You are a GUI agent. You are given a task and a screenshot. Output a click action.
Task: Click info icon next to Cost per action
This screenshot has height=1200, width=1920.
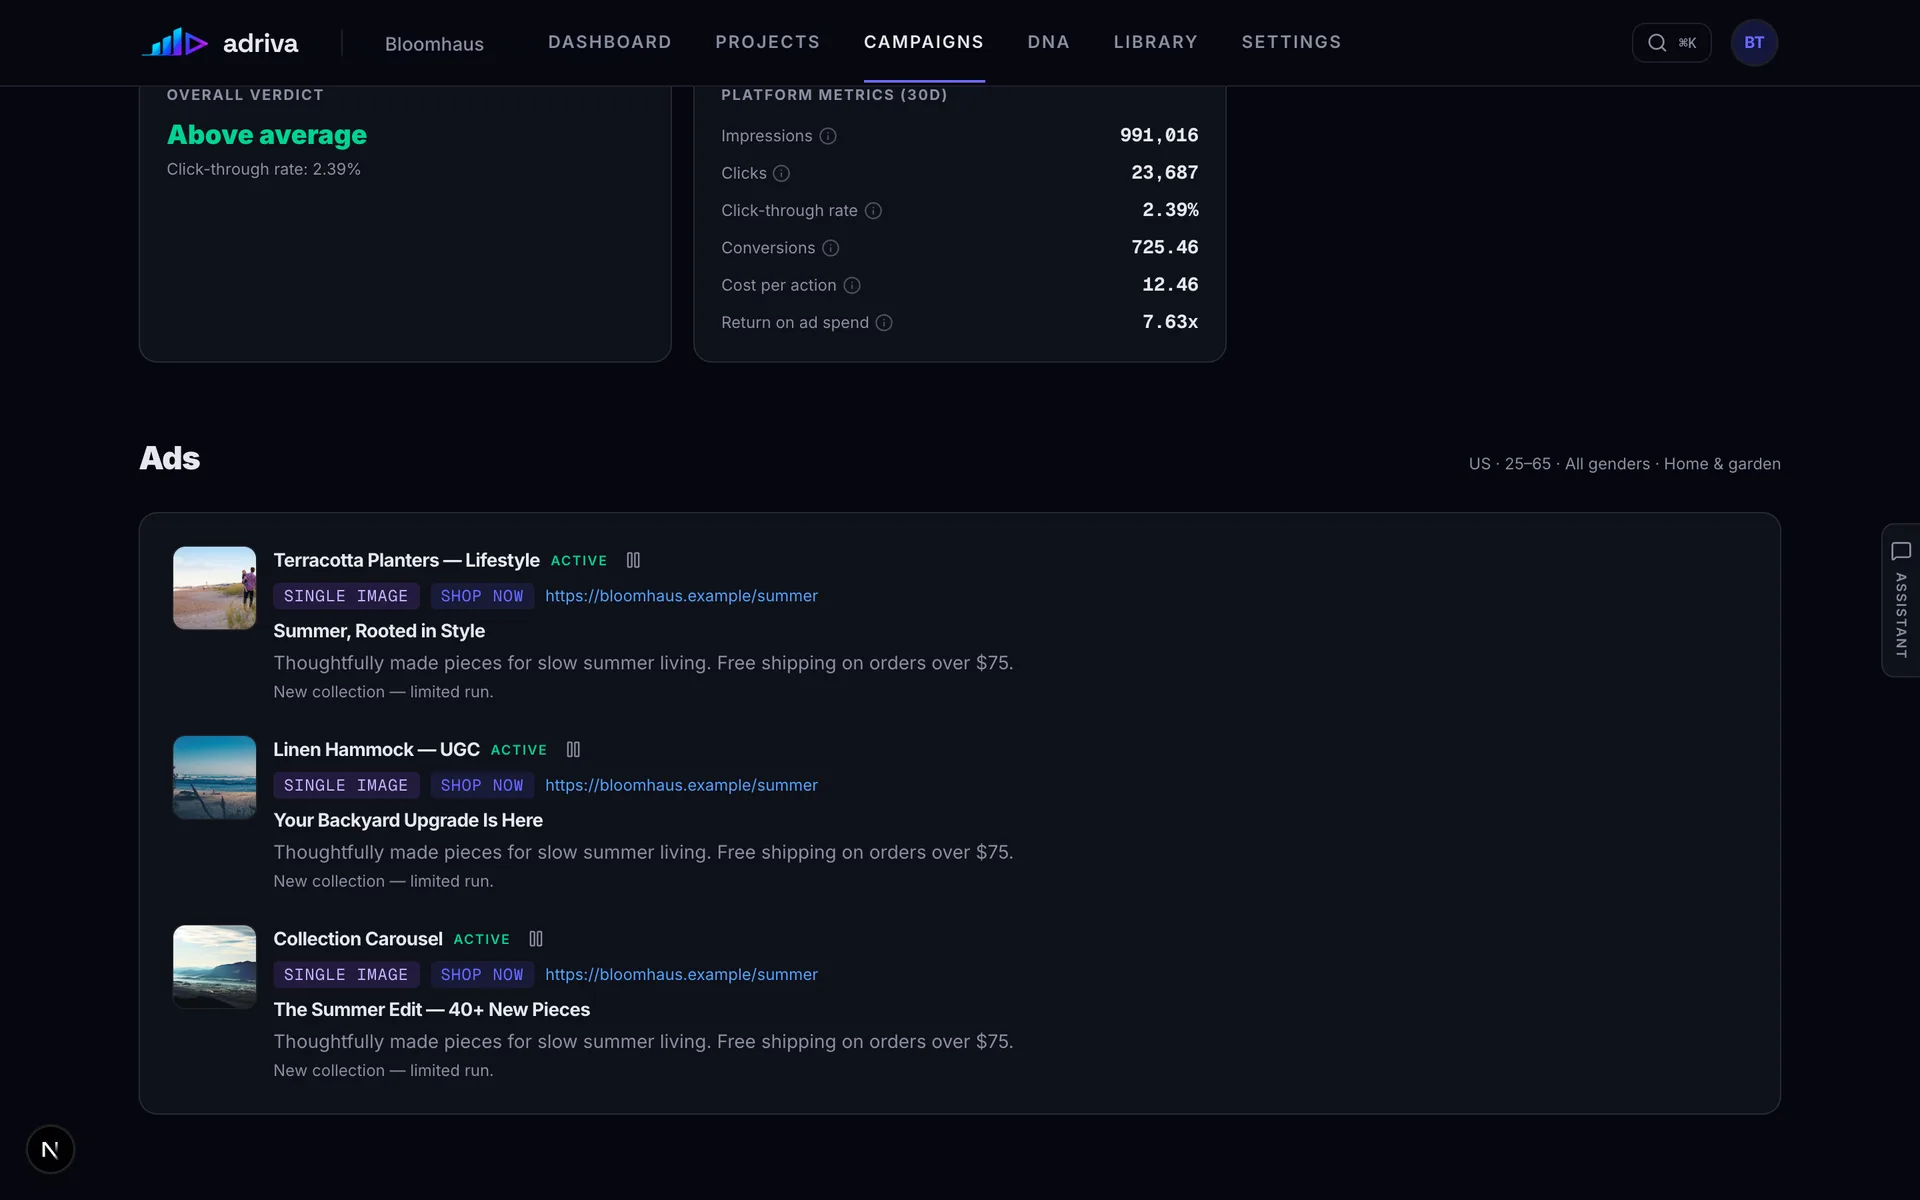pos(852,285)
